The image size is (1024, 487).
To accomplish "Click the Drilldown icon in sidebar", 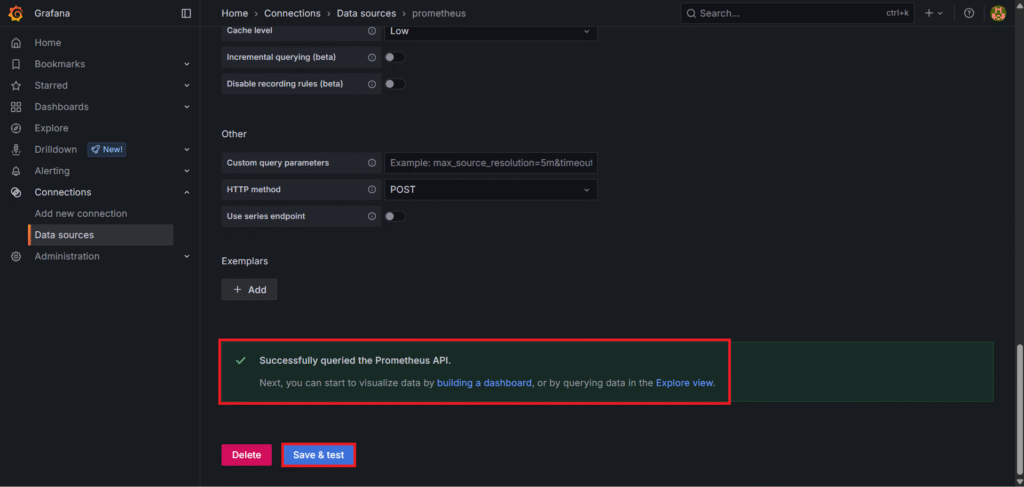I will pyautogui.click(x=16, y=149).
